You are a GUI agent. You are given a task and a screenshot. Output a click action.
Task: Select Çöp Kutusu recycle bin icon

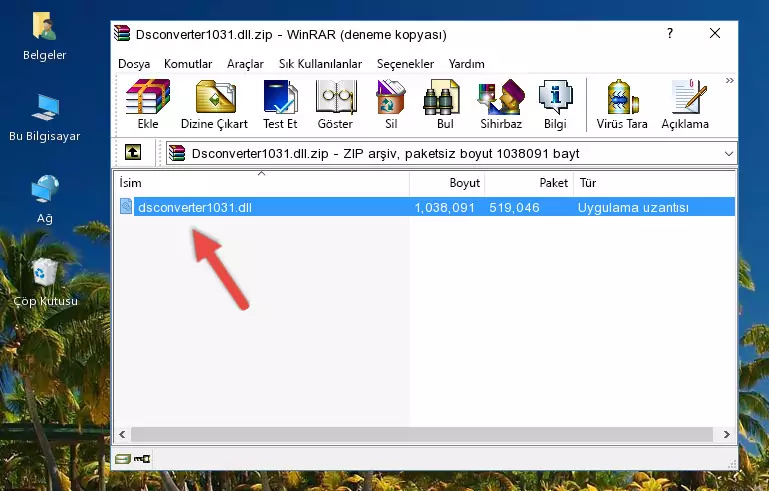[x=45, y=282]
